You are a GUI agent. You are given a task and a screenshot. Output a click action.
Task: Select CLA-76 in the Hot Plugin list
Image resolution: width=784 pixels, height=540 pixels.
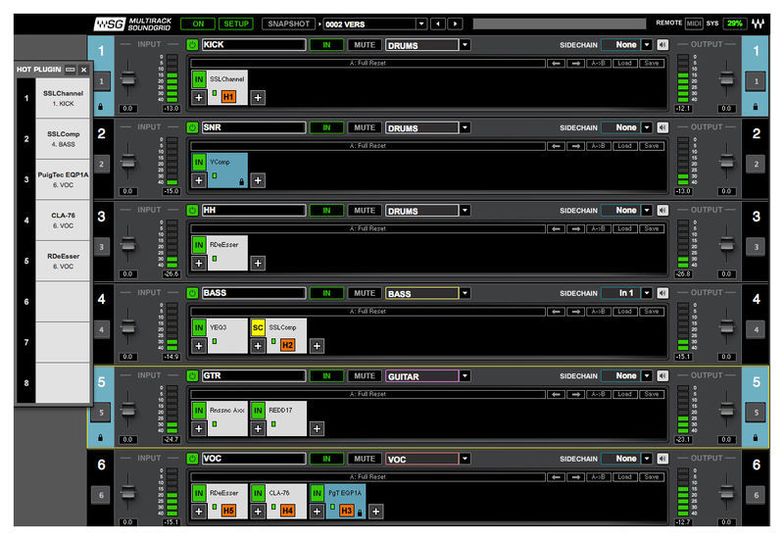point(62,219)
